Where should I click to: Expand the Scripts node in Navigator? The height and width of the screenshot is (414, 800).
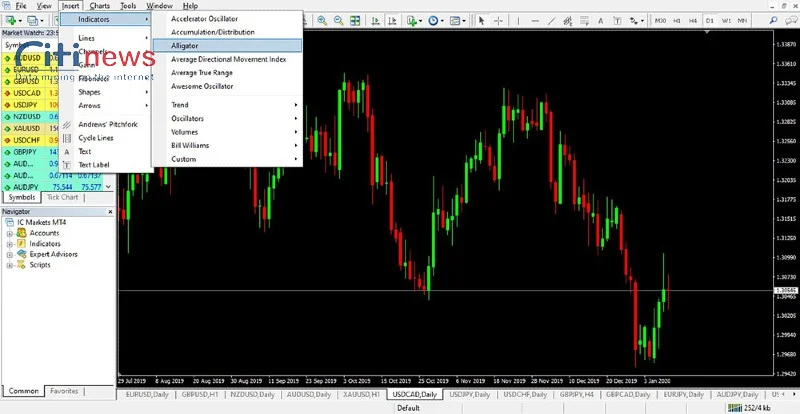click(x=9, y=265)
